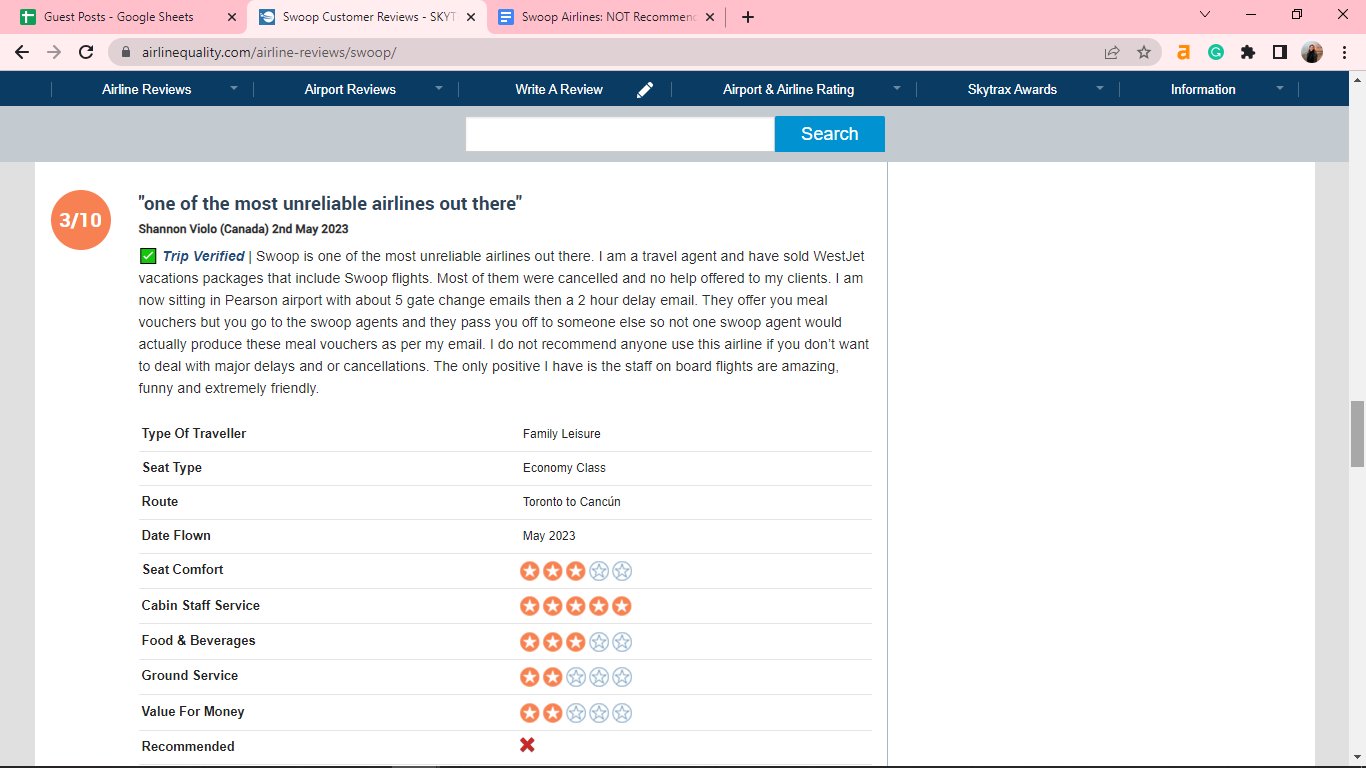
Task: Click the 'Seat Type' row label
Action: point(172,468)
